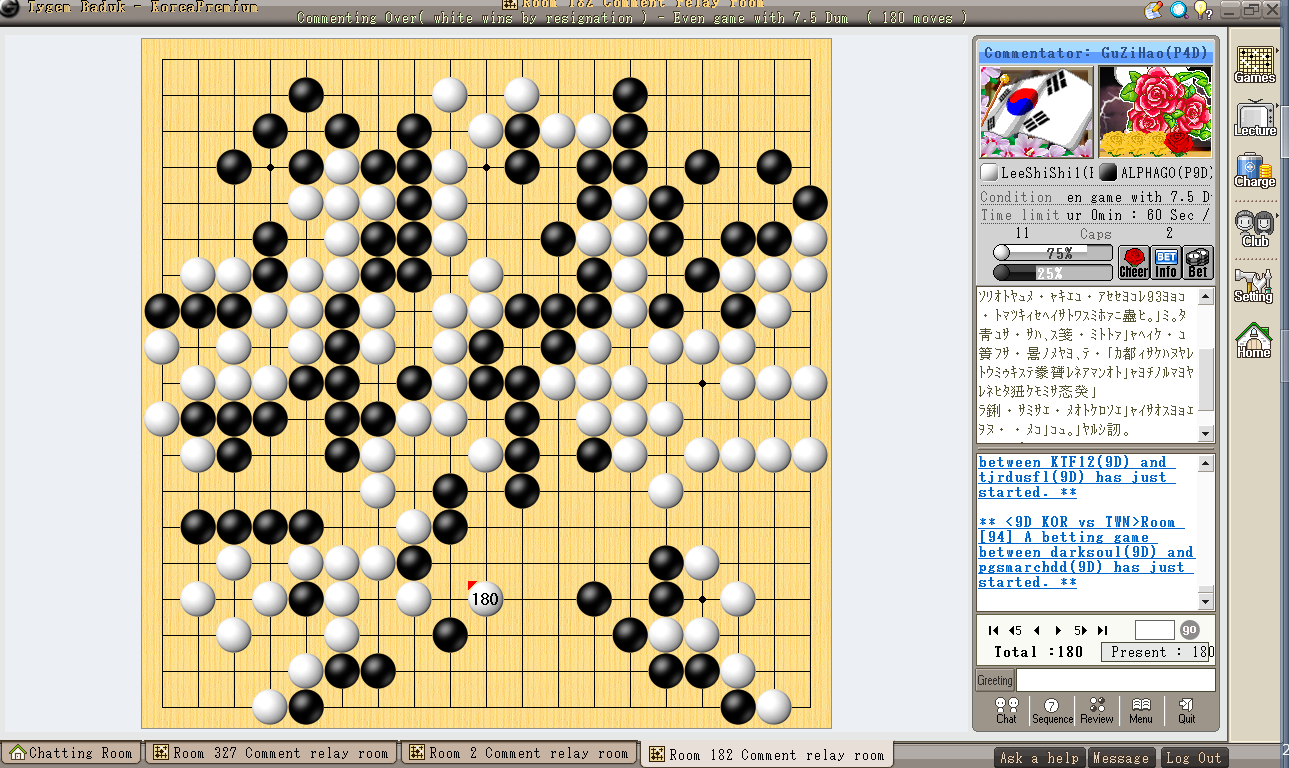Click the Log Out button

tap(1194, 758)
